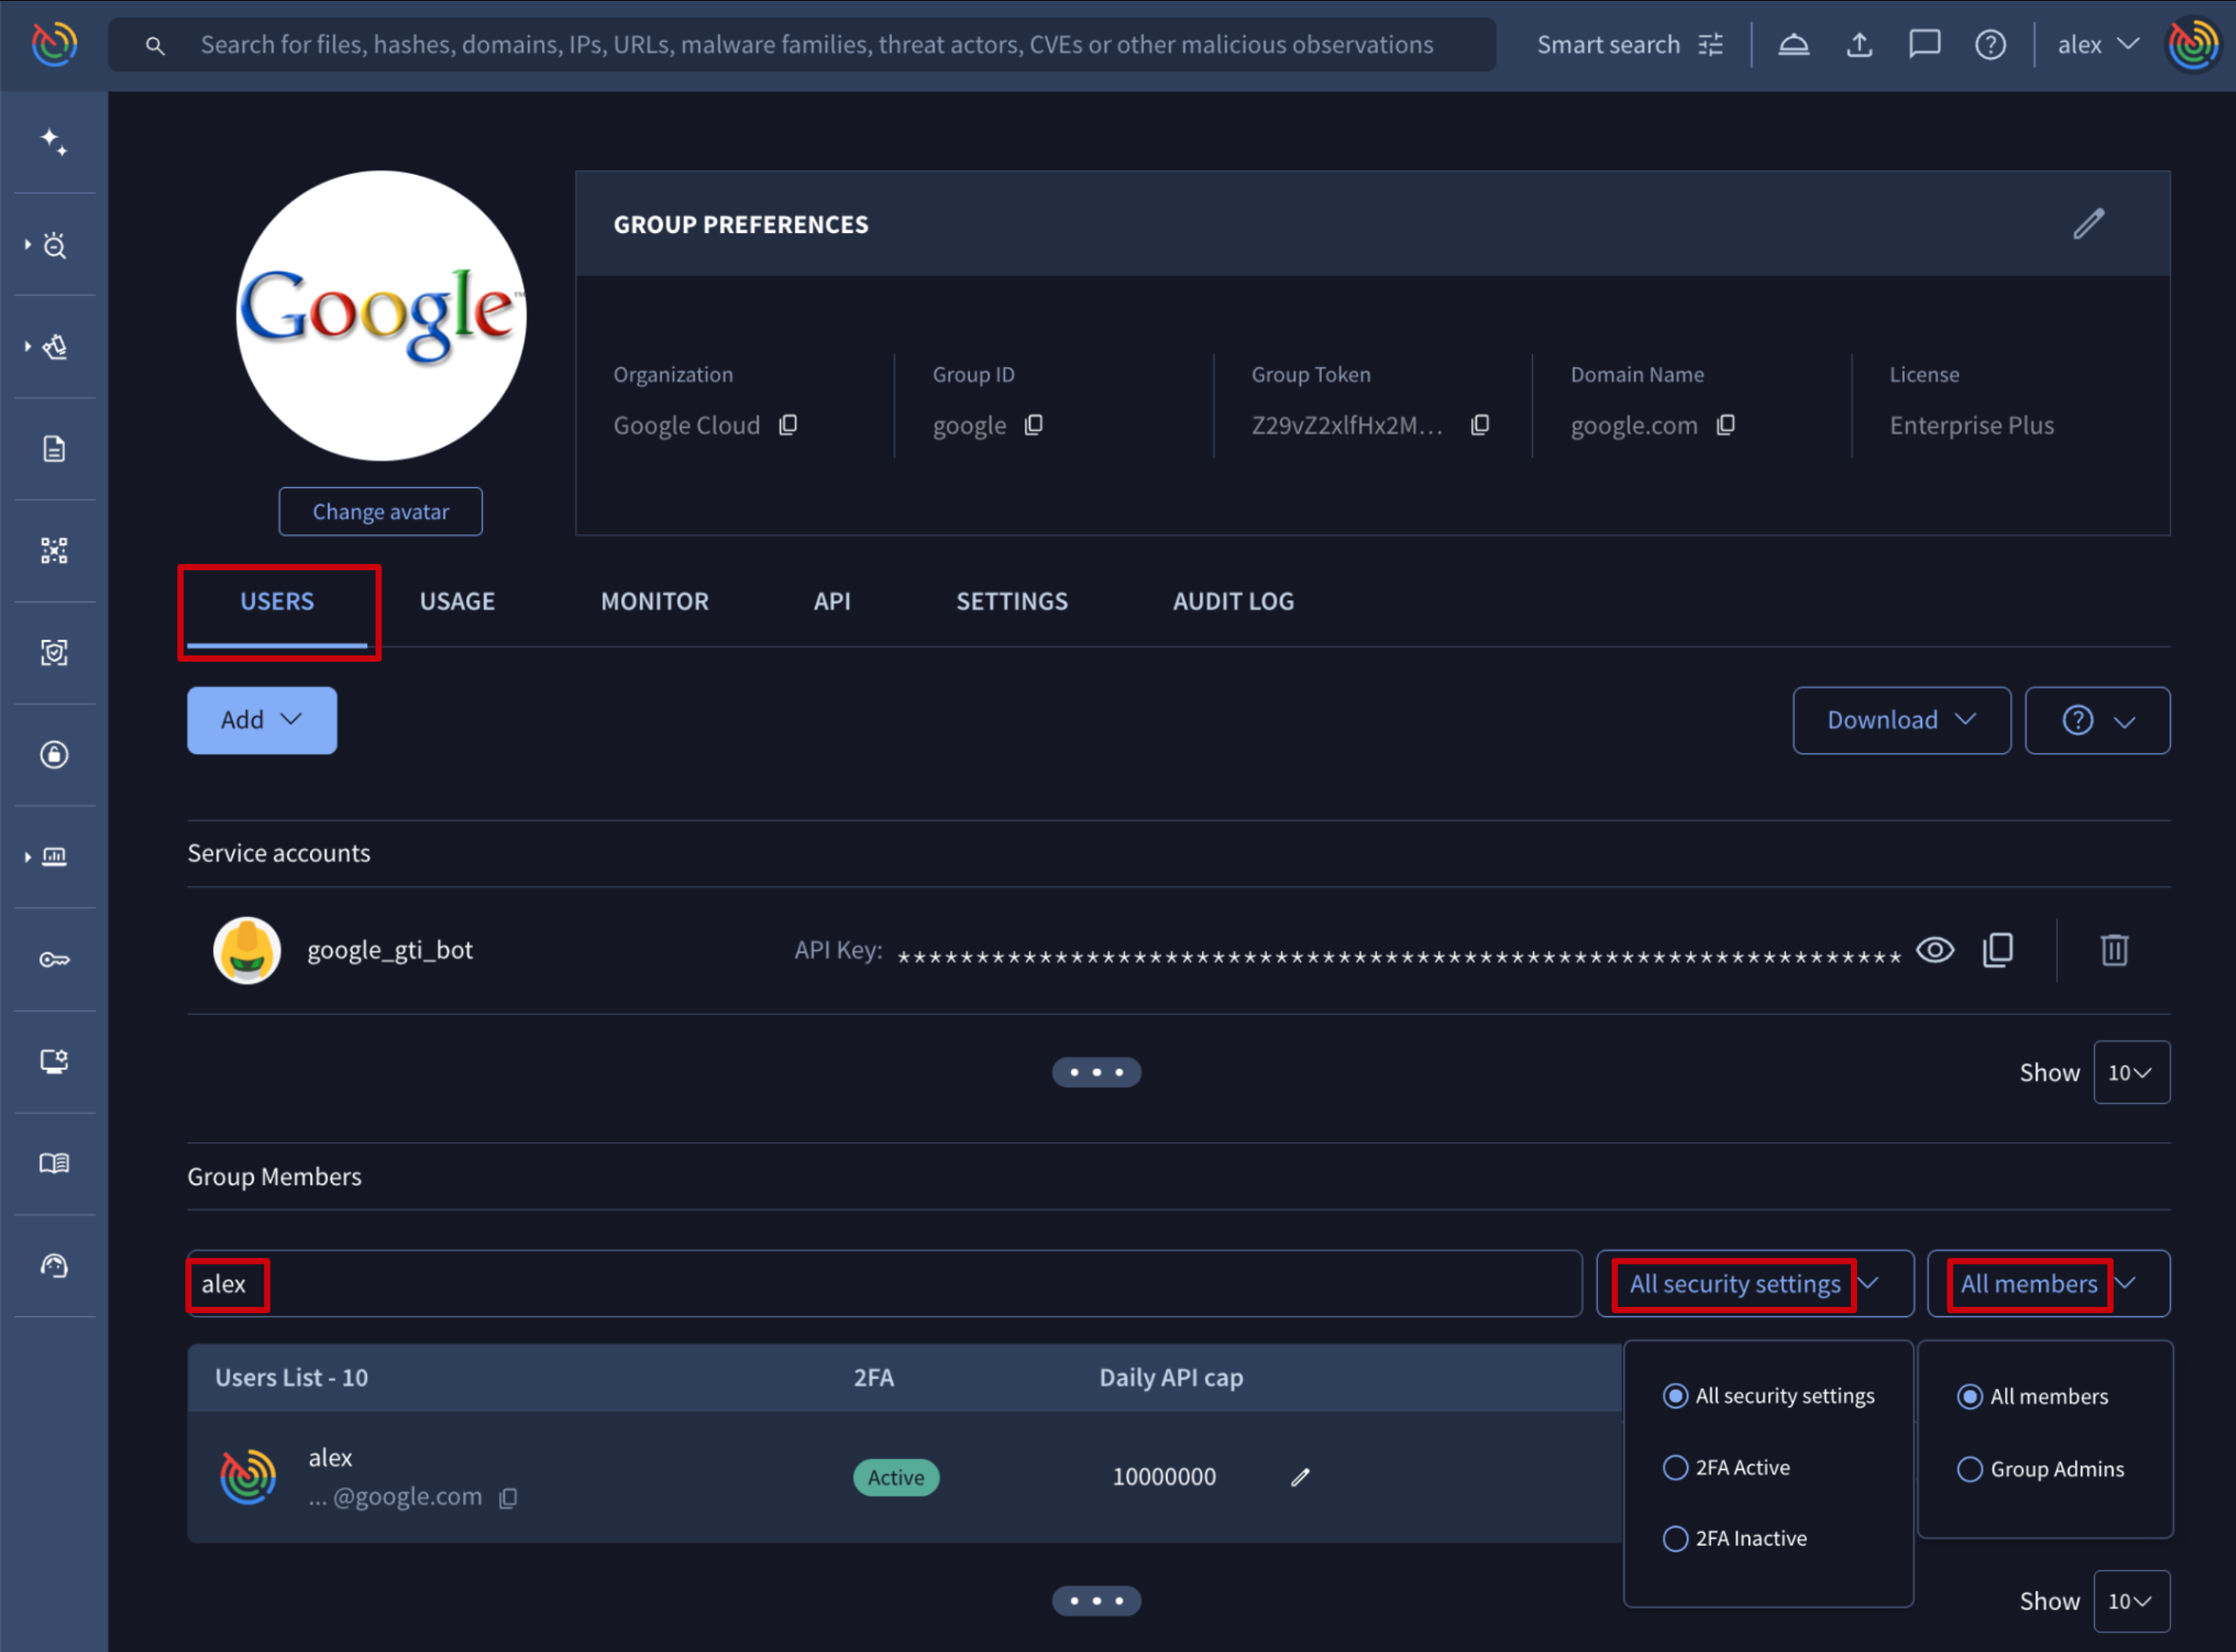Open the USAGE tab
The height and width of the screenshot is (1652, 2236).
(x=457, y=601)
